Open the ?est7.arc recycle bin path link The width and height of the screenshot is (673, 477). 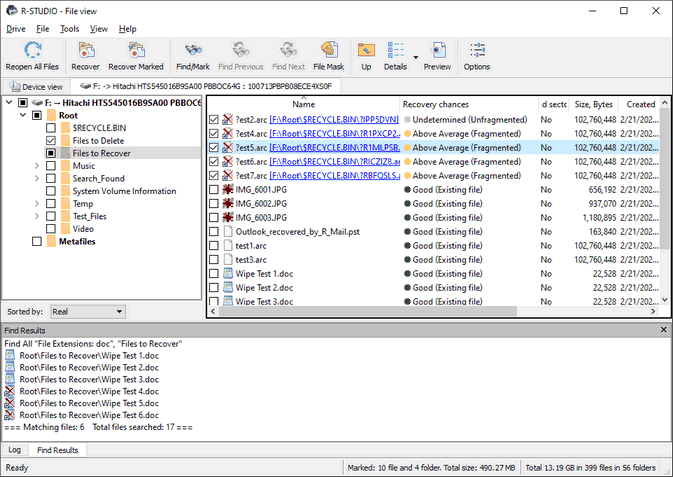point(334,176)
